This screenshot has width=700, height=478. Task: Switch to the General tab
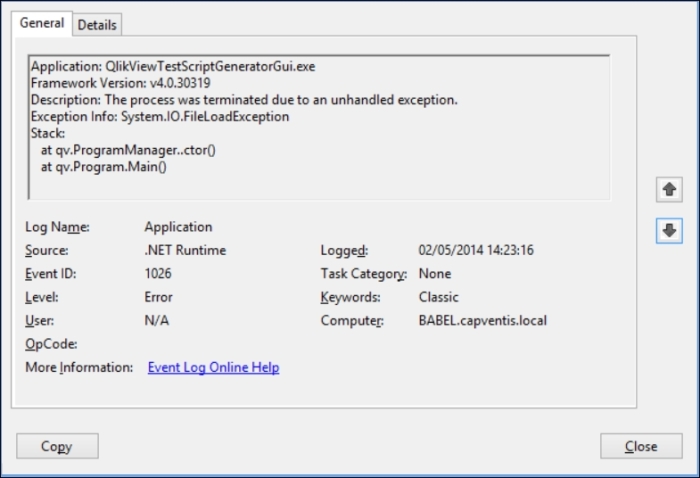(42, 23)
